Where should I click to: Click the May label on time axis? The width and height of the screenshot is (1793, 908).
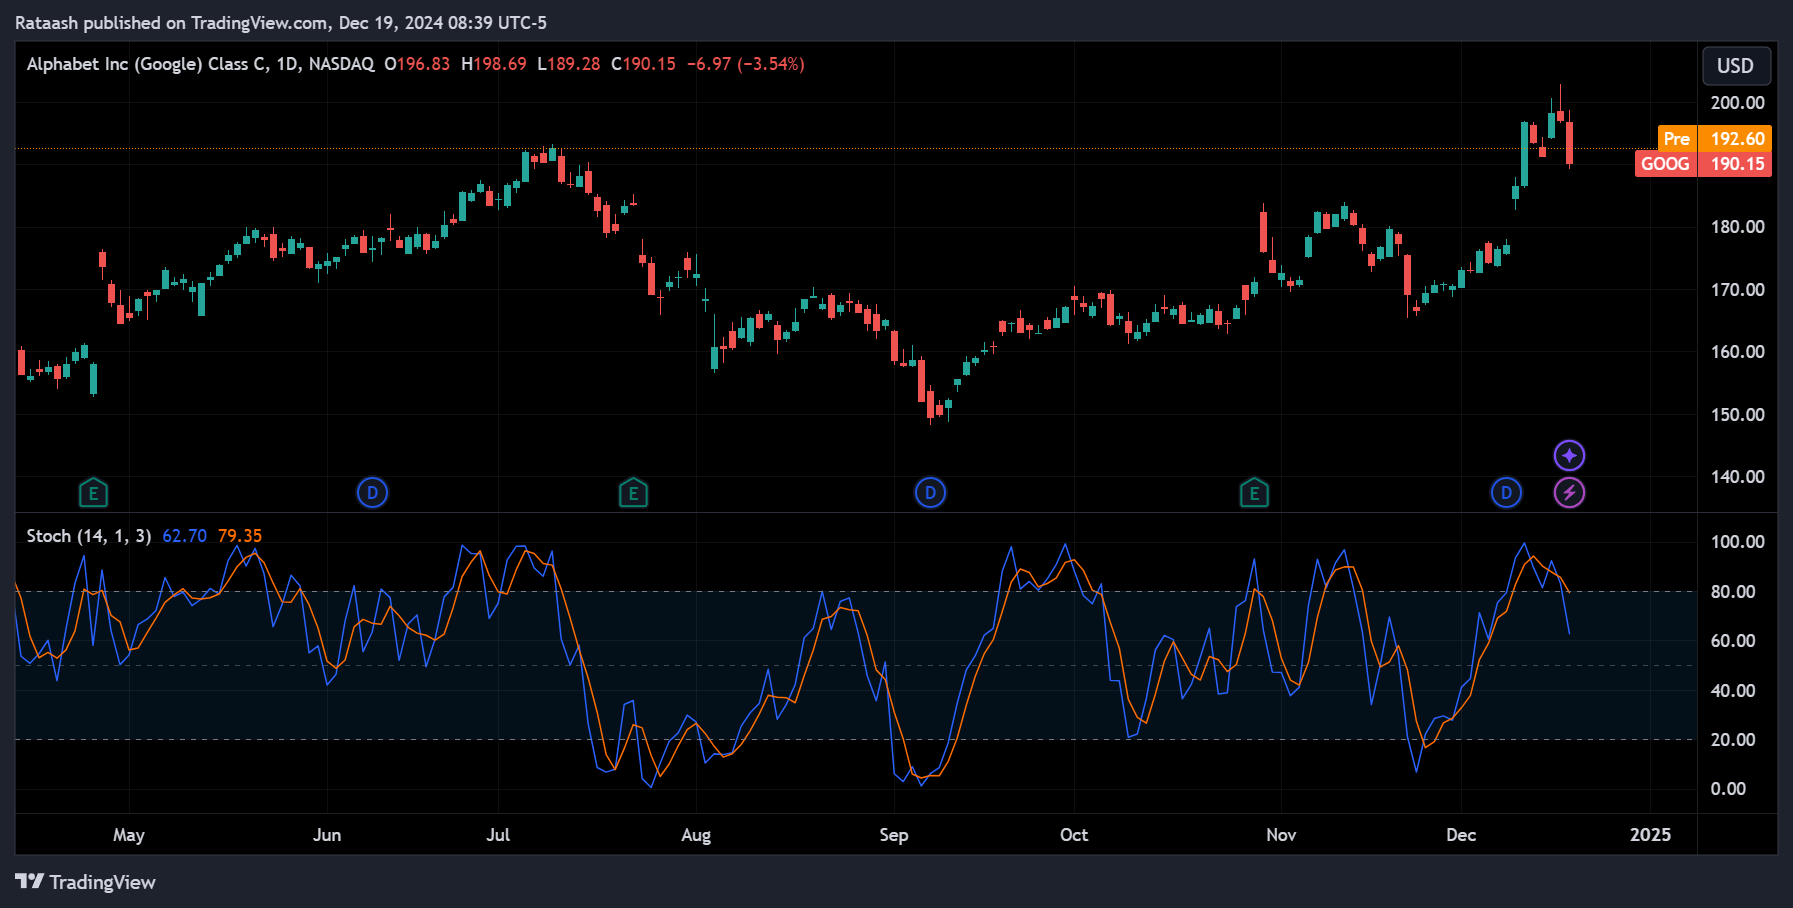(x=129, y=835)
